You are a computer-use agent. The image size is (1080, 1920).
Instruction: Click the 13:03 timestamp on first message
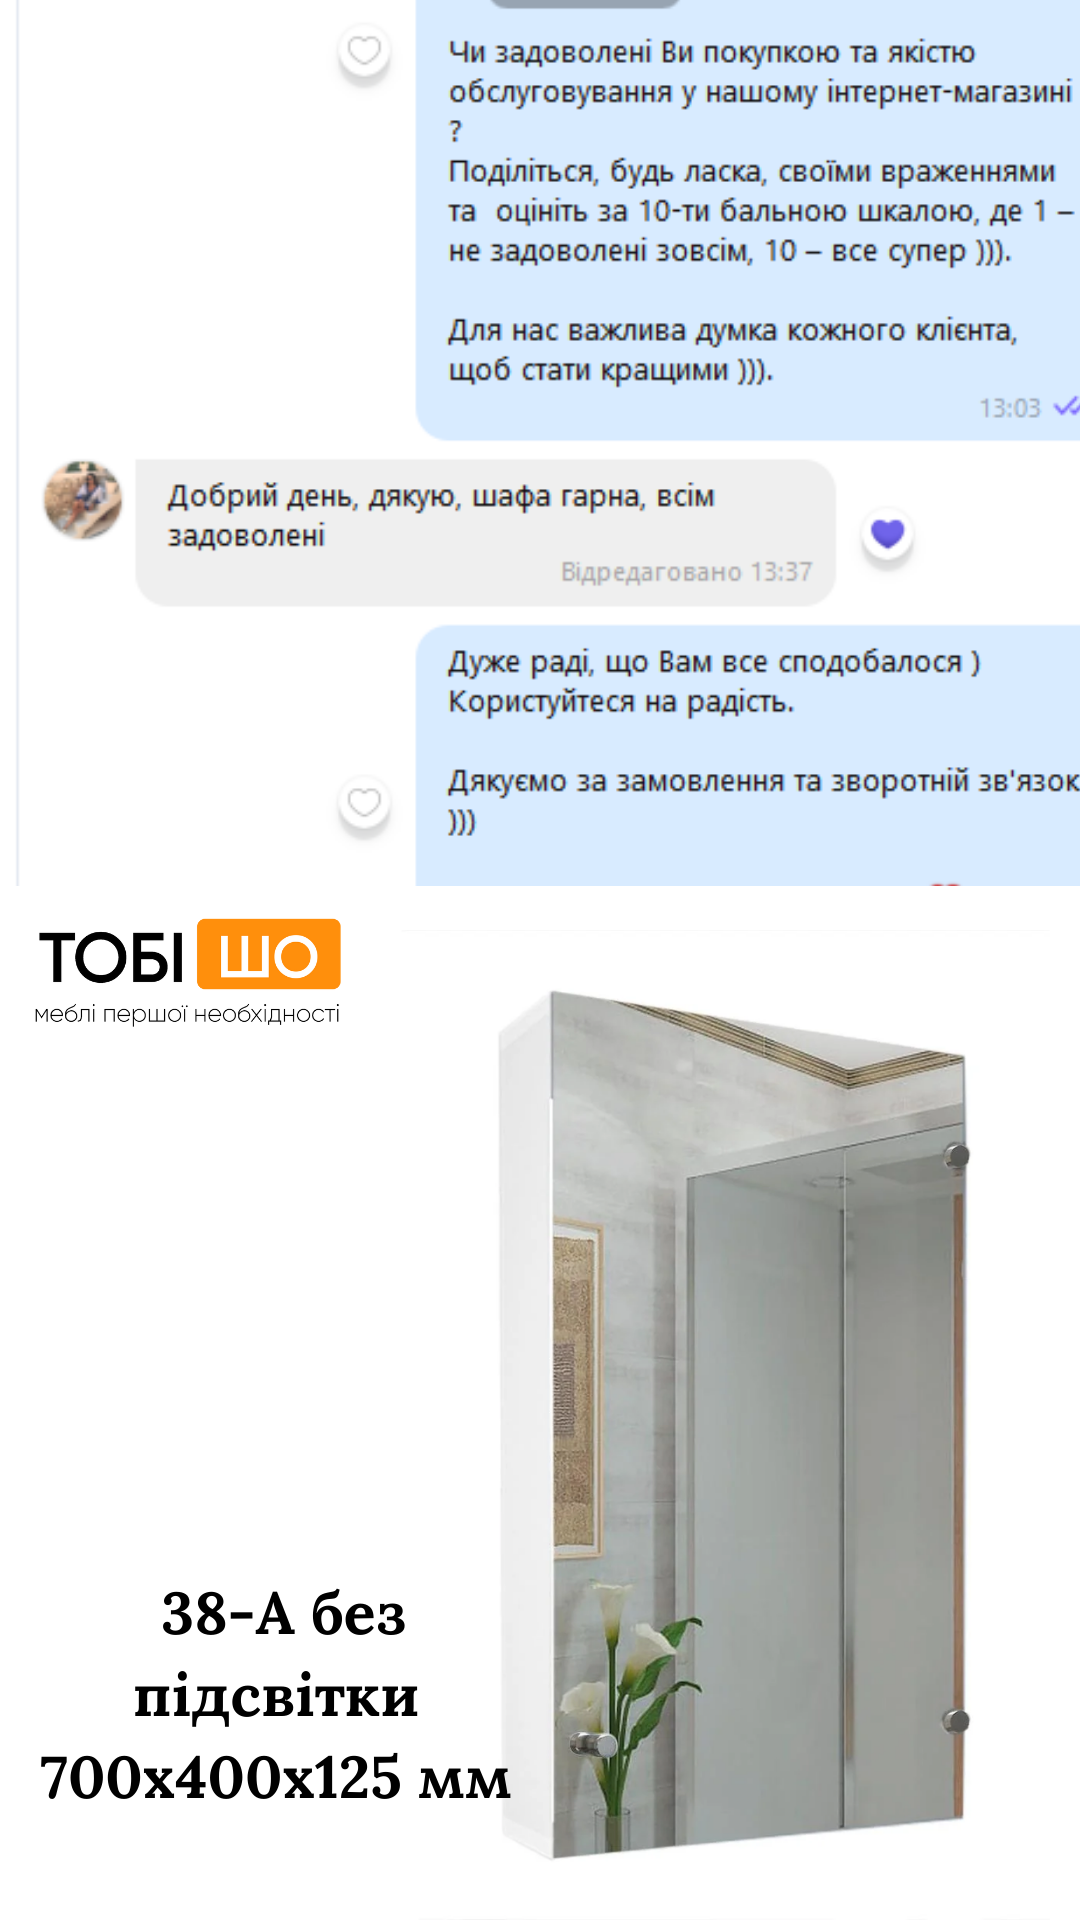(1010, 408)
